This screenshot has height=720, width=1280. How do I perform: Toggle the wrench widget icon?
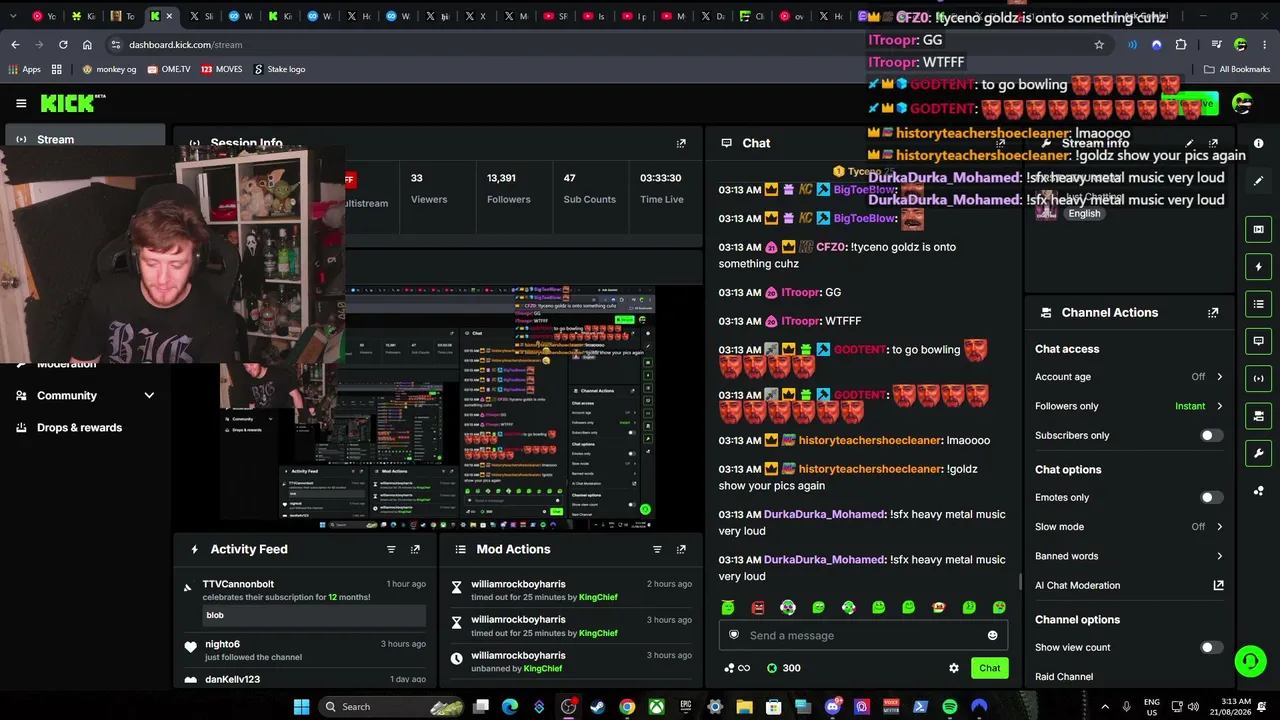(x=1258, y=453)
